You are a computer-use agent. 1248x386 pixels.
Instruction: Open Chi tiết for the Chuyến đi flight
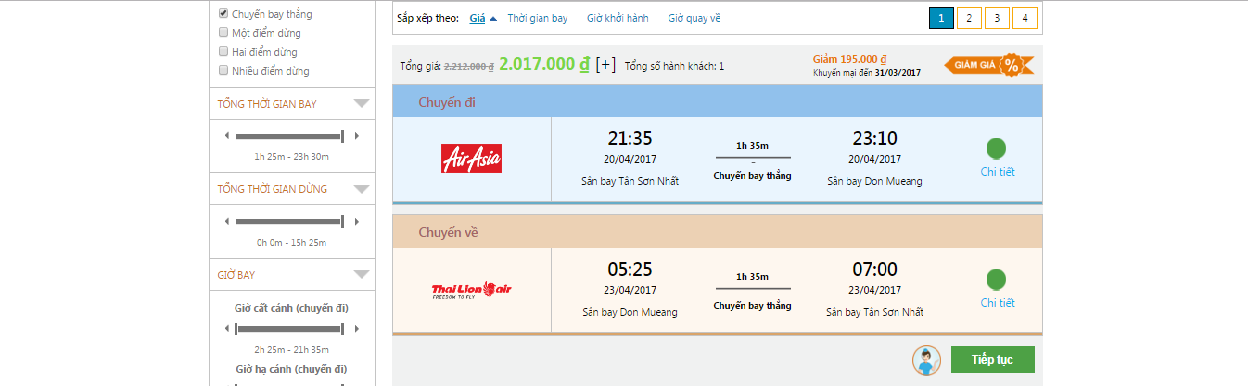(x=997, y=172)
